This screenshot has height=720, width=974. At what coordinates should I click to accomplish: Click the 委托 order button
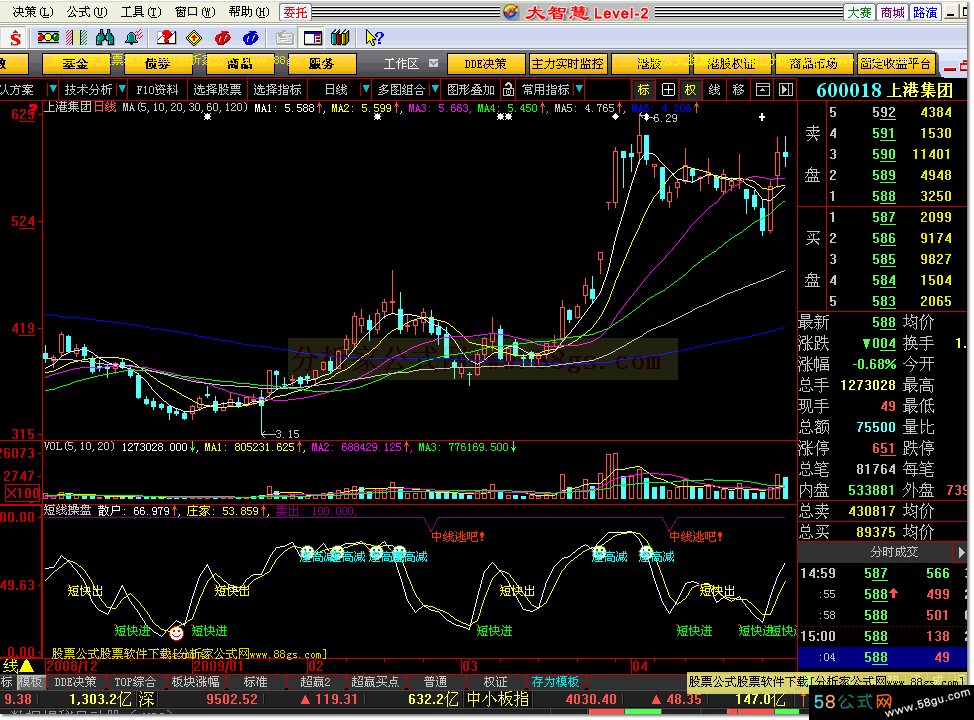tap(295, 12)
